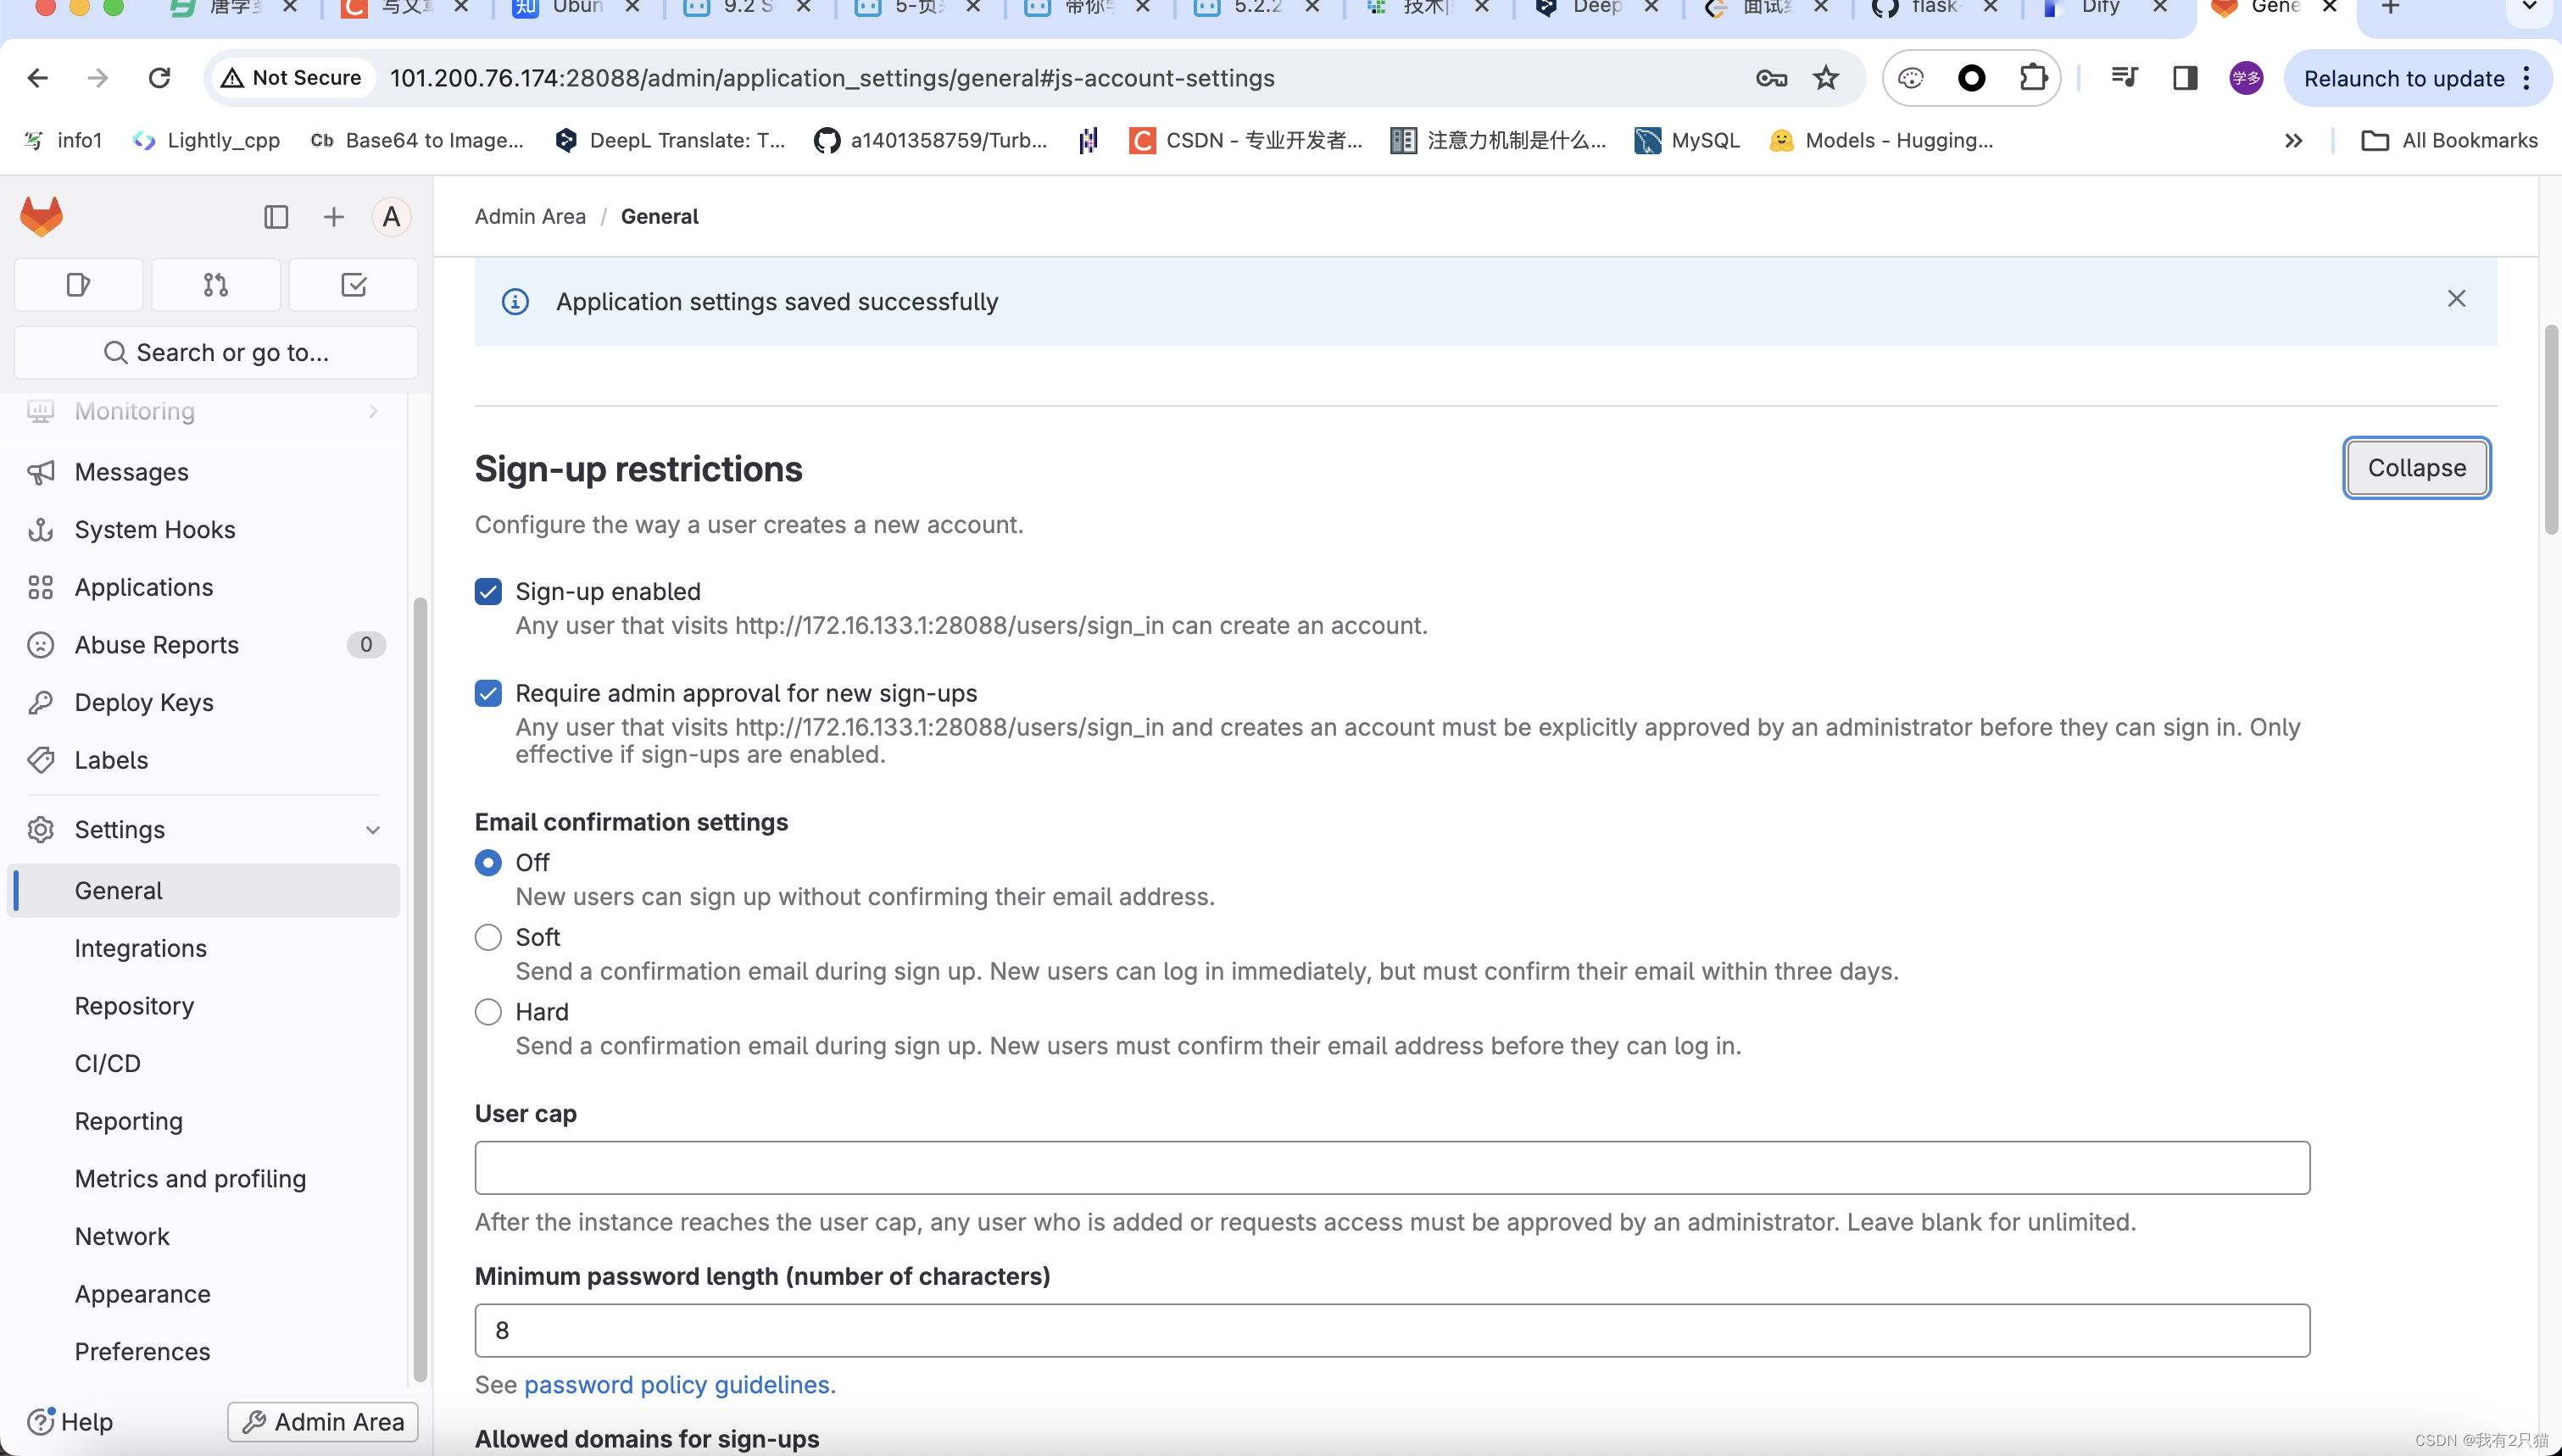The image size is (2562, 1456).
Task: Open the Integrations settings page
Action: tap(139, 946)
